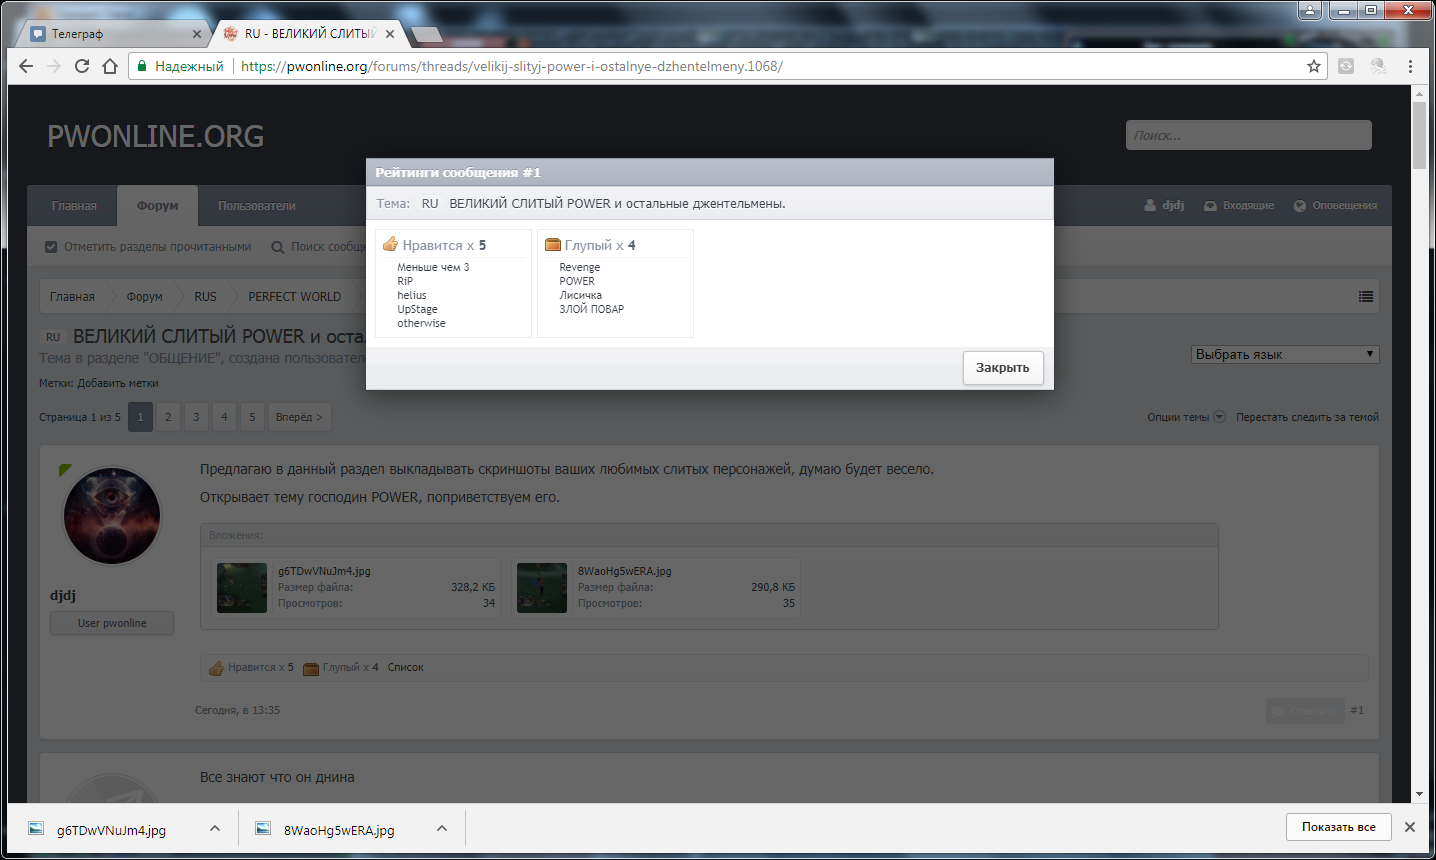The image size is (1436, 860).
Task: Go to thread page 2
Action: pos(168,417)
